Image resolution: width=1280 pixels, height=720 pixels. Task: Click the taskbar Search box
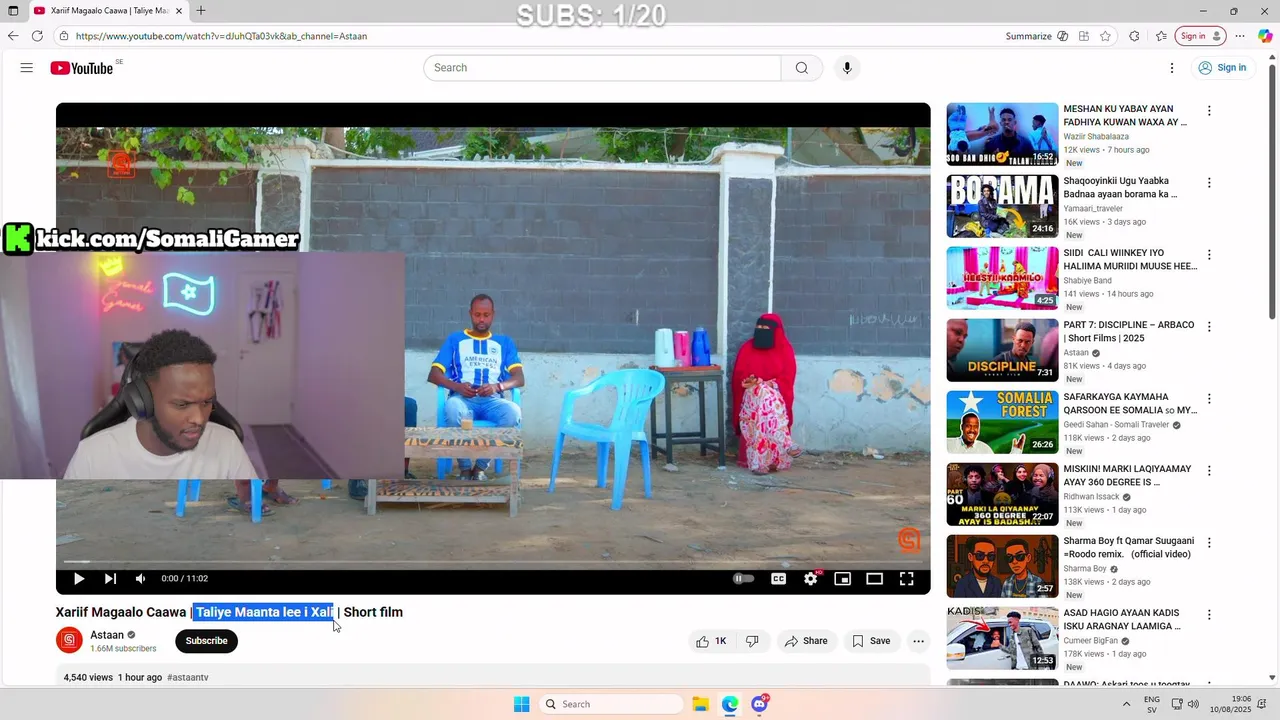[x=612, y=704]
